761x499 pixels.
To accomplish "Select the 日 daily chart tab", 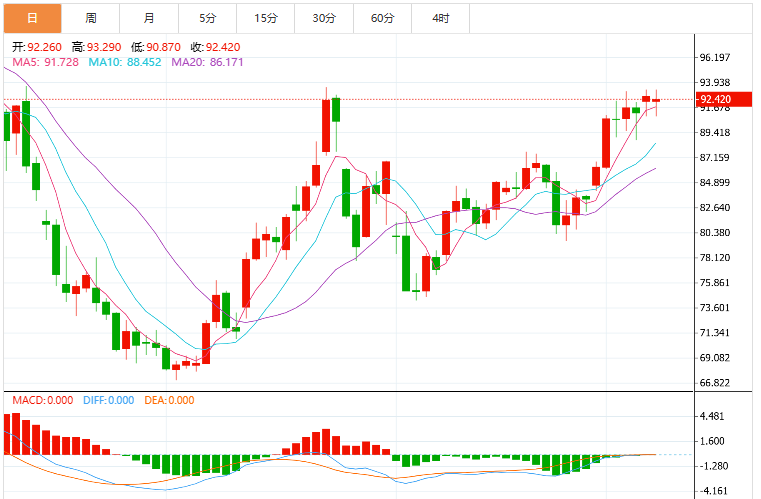I will (33, 18).
